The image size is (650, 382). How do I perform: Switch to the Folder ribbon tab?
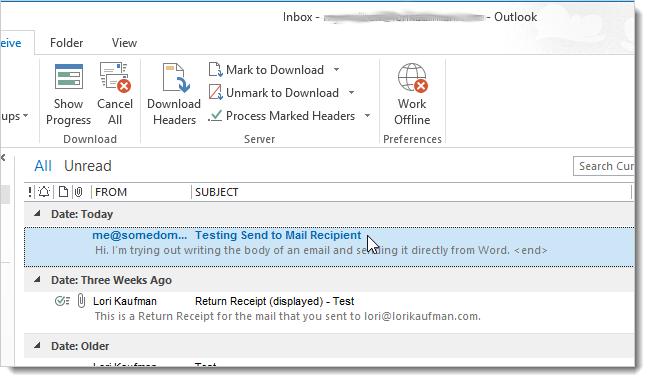66,43
